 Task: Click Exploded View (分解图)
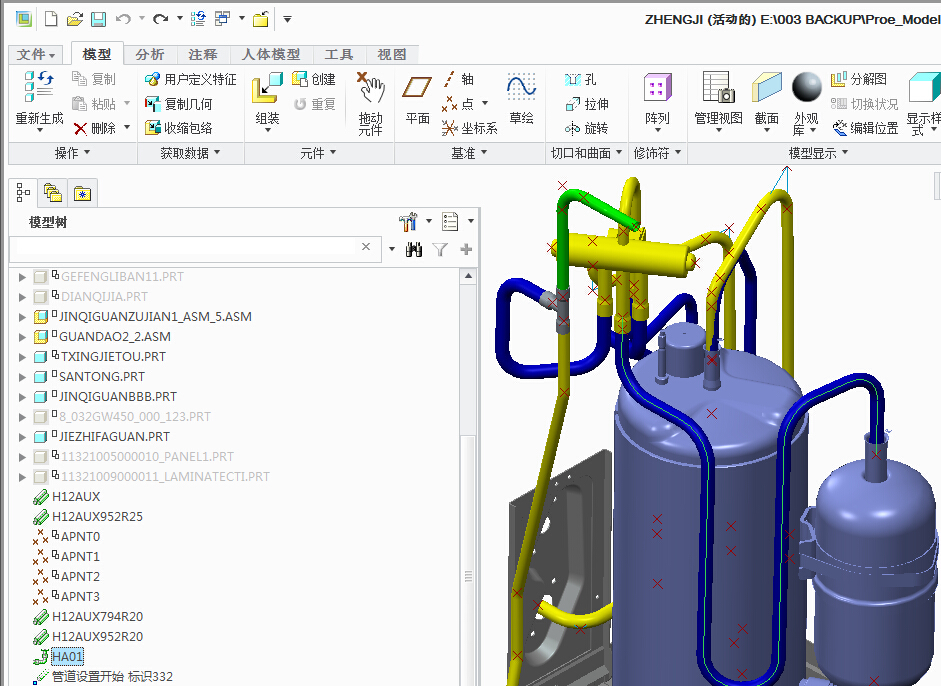(859, 79)
